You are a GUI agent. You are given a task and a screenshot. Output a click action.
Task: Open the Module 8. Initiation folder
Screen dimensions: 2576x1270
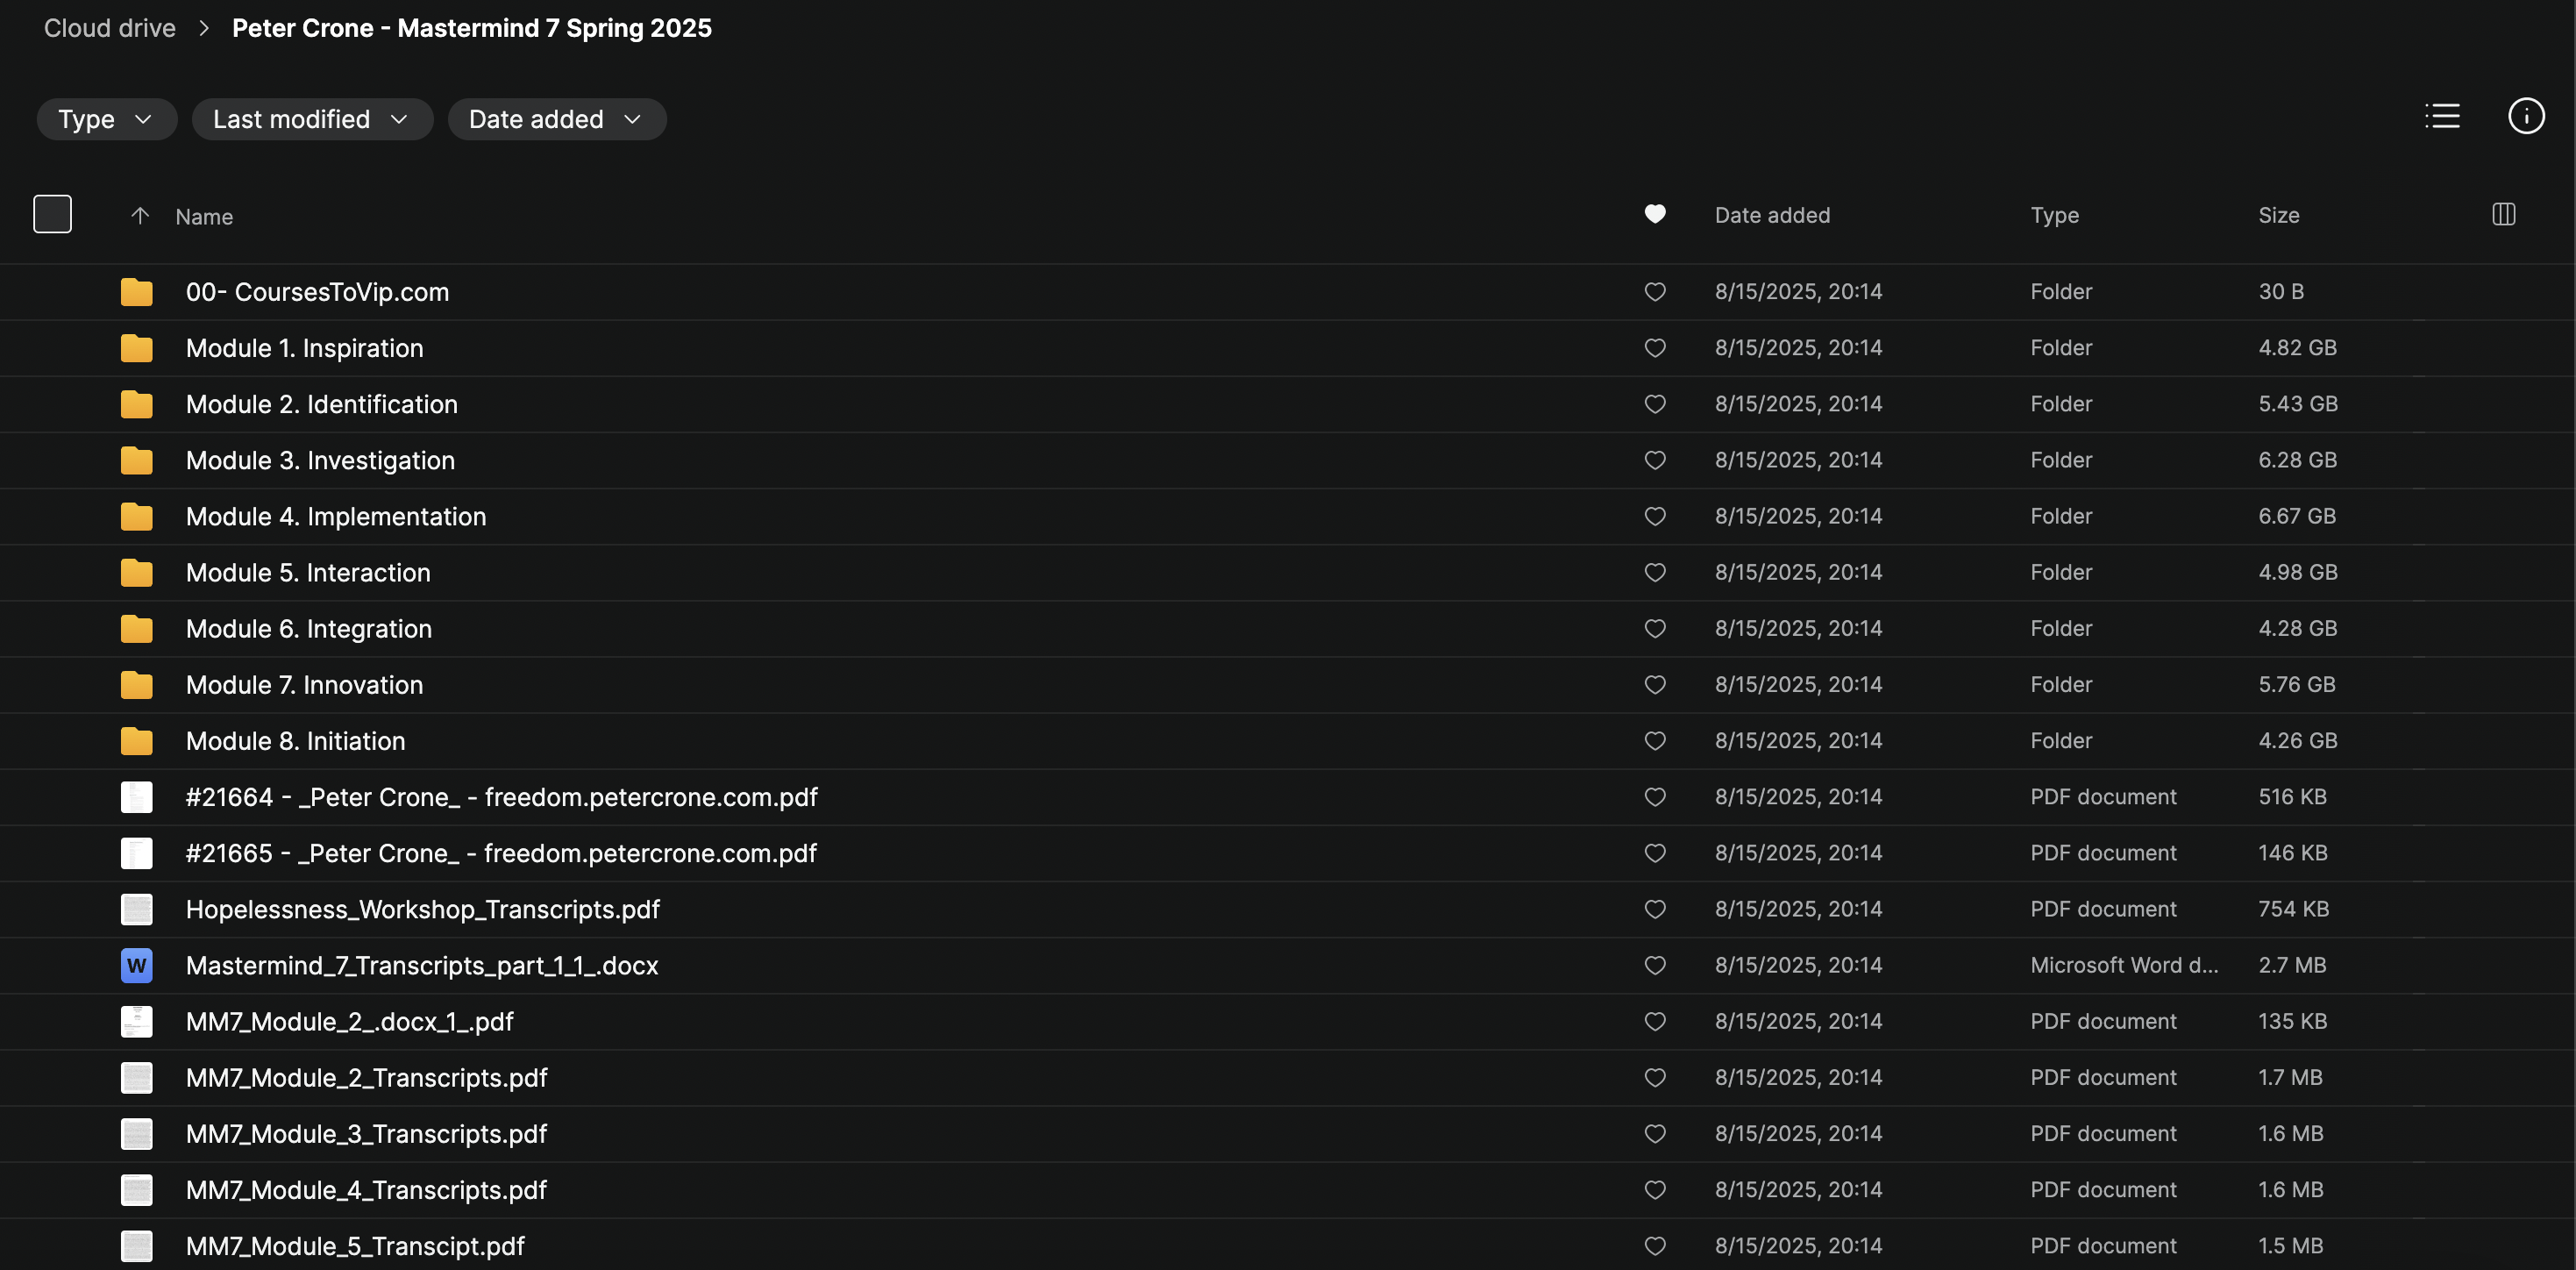tap(295, 741)
